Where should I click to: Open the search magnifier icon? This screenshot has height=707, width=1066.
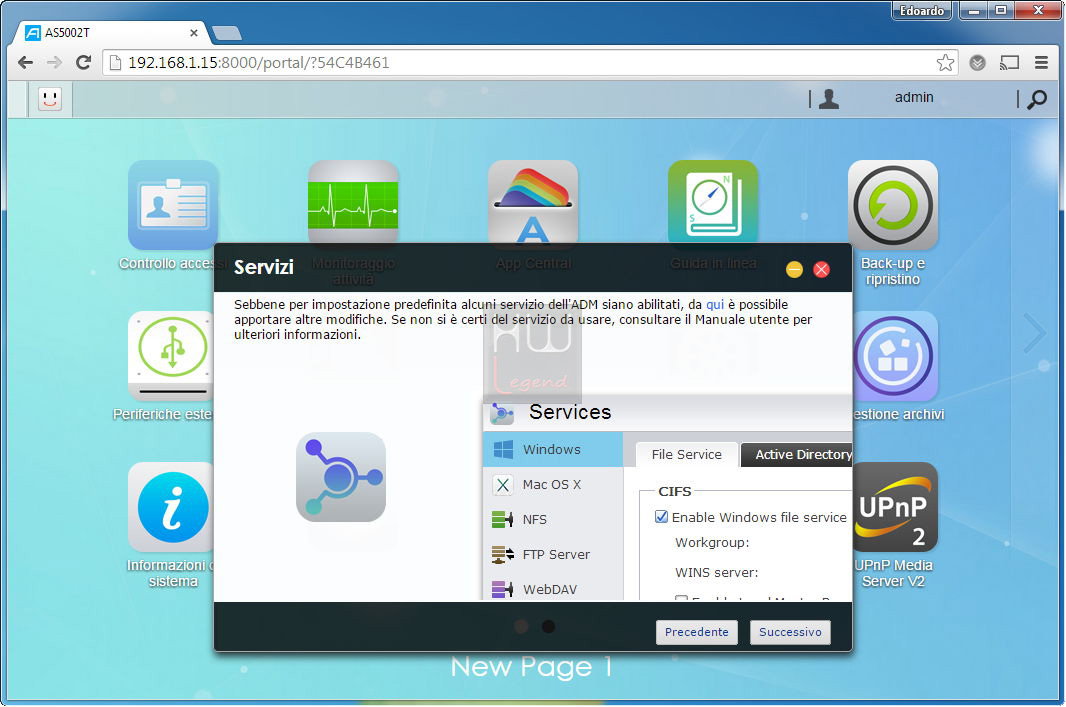tap(1037, 99)
